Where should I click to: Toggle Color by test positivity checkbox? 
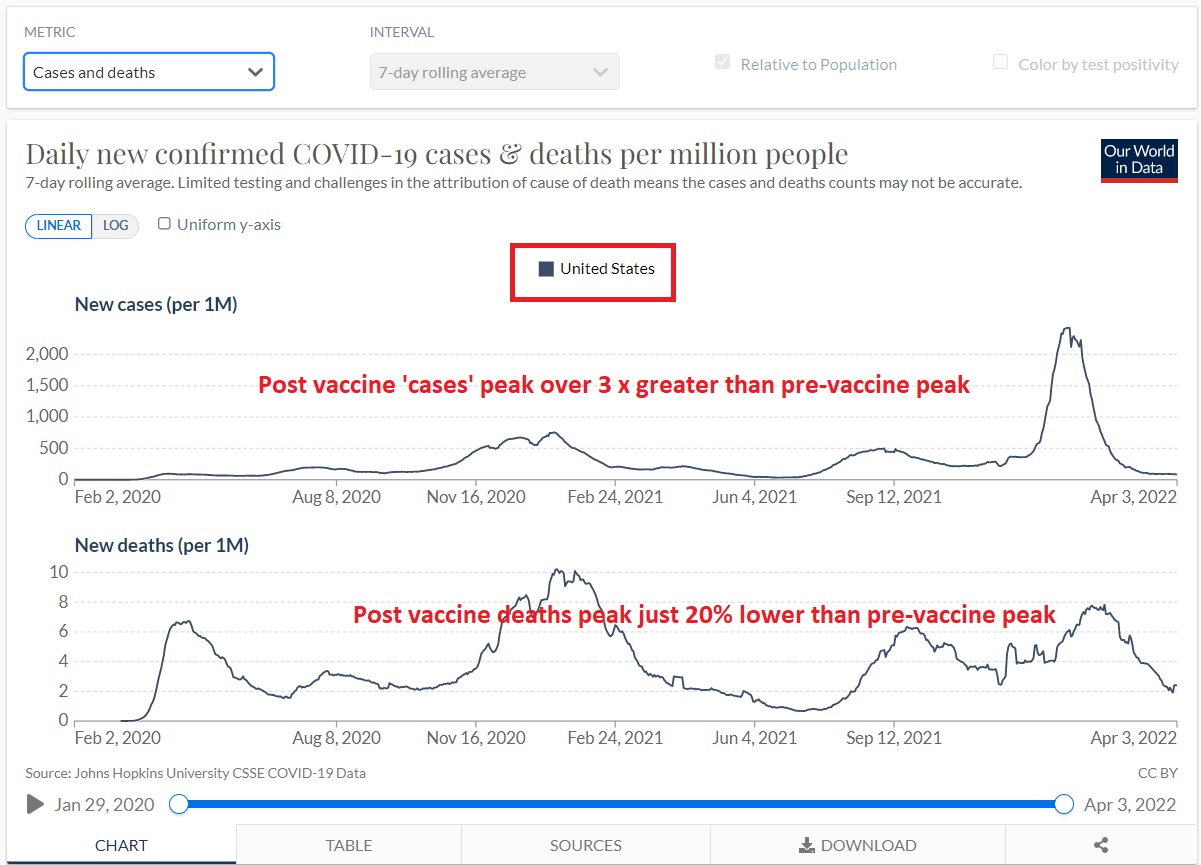1000,63
